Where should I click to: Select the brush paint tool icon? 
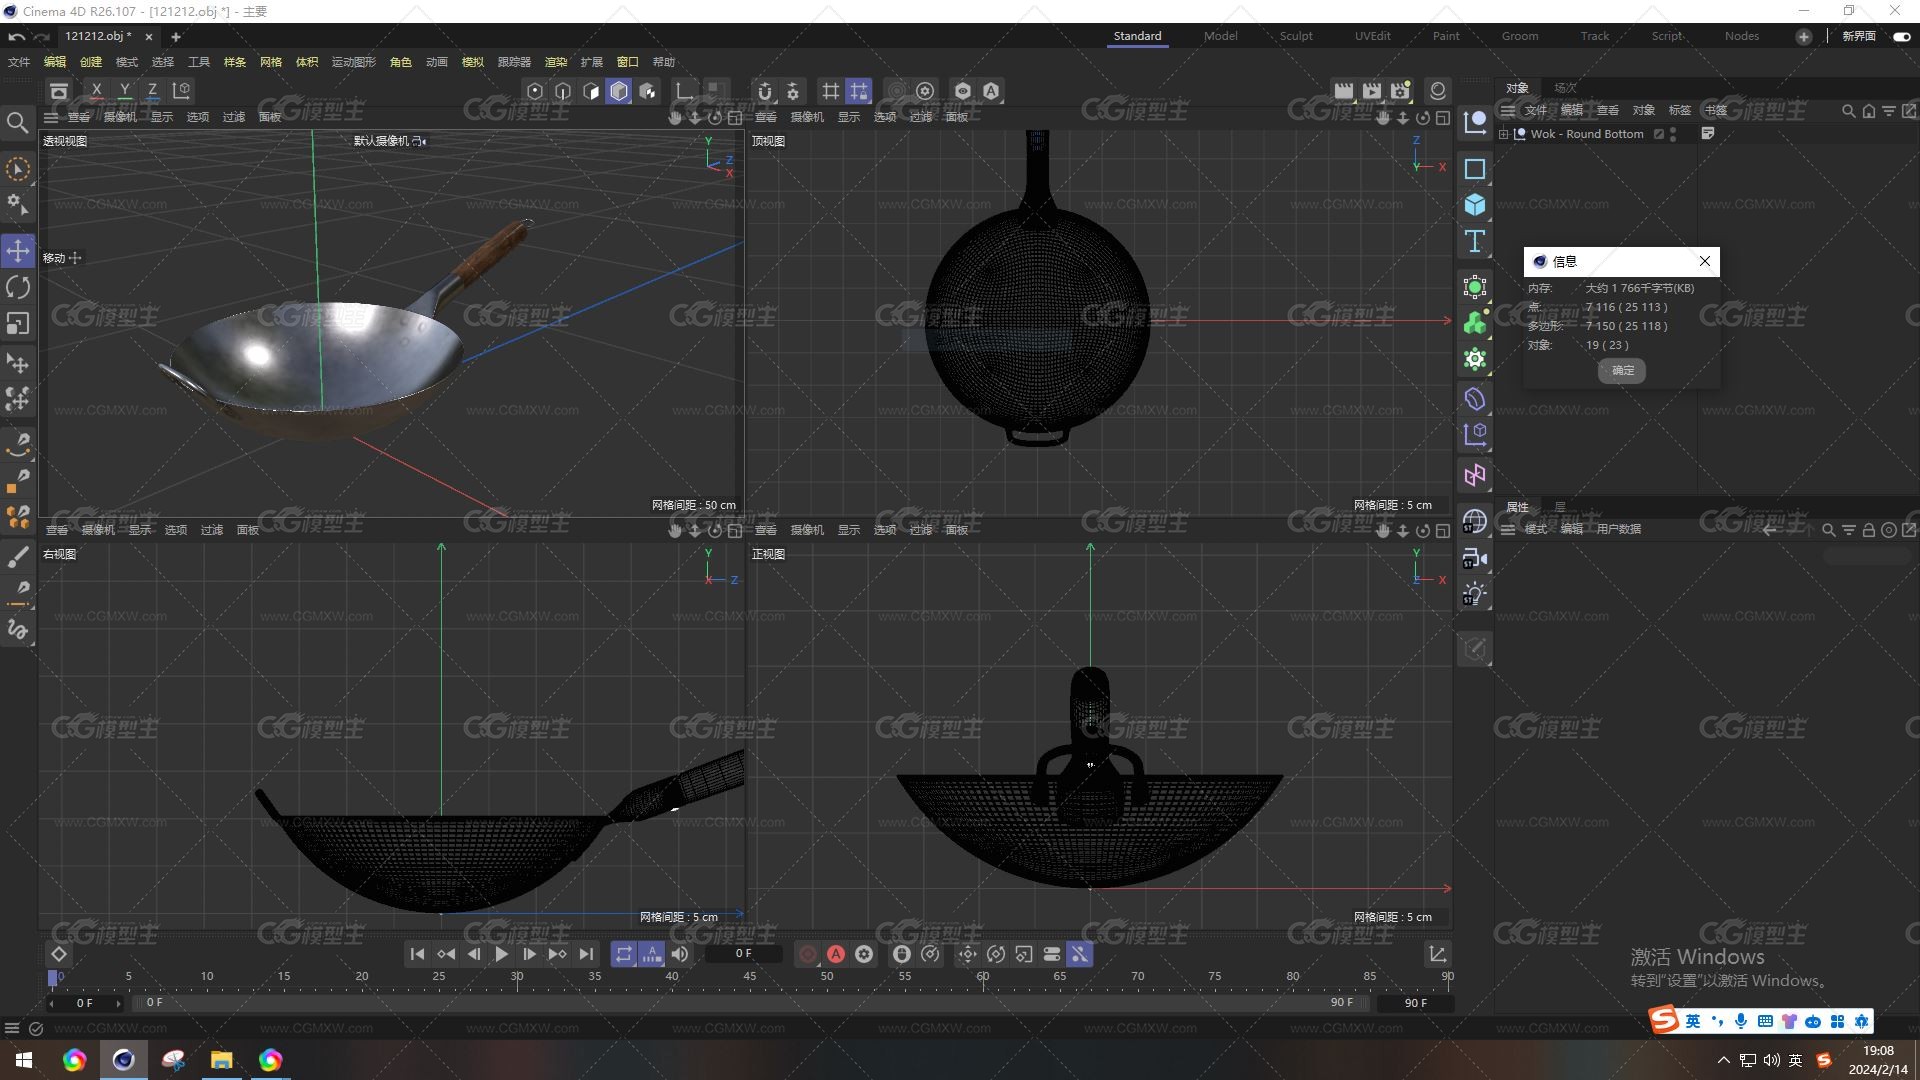[18, 557]
